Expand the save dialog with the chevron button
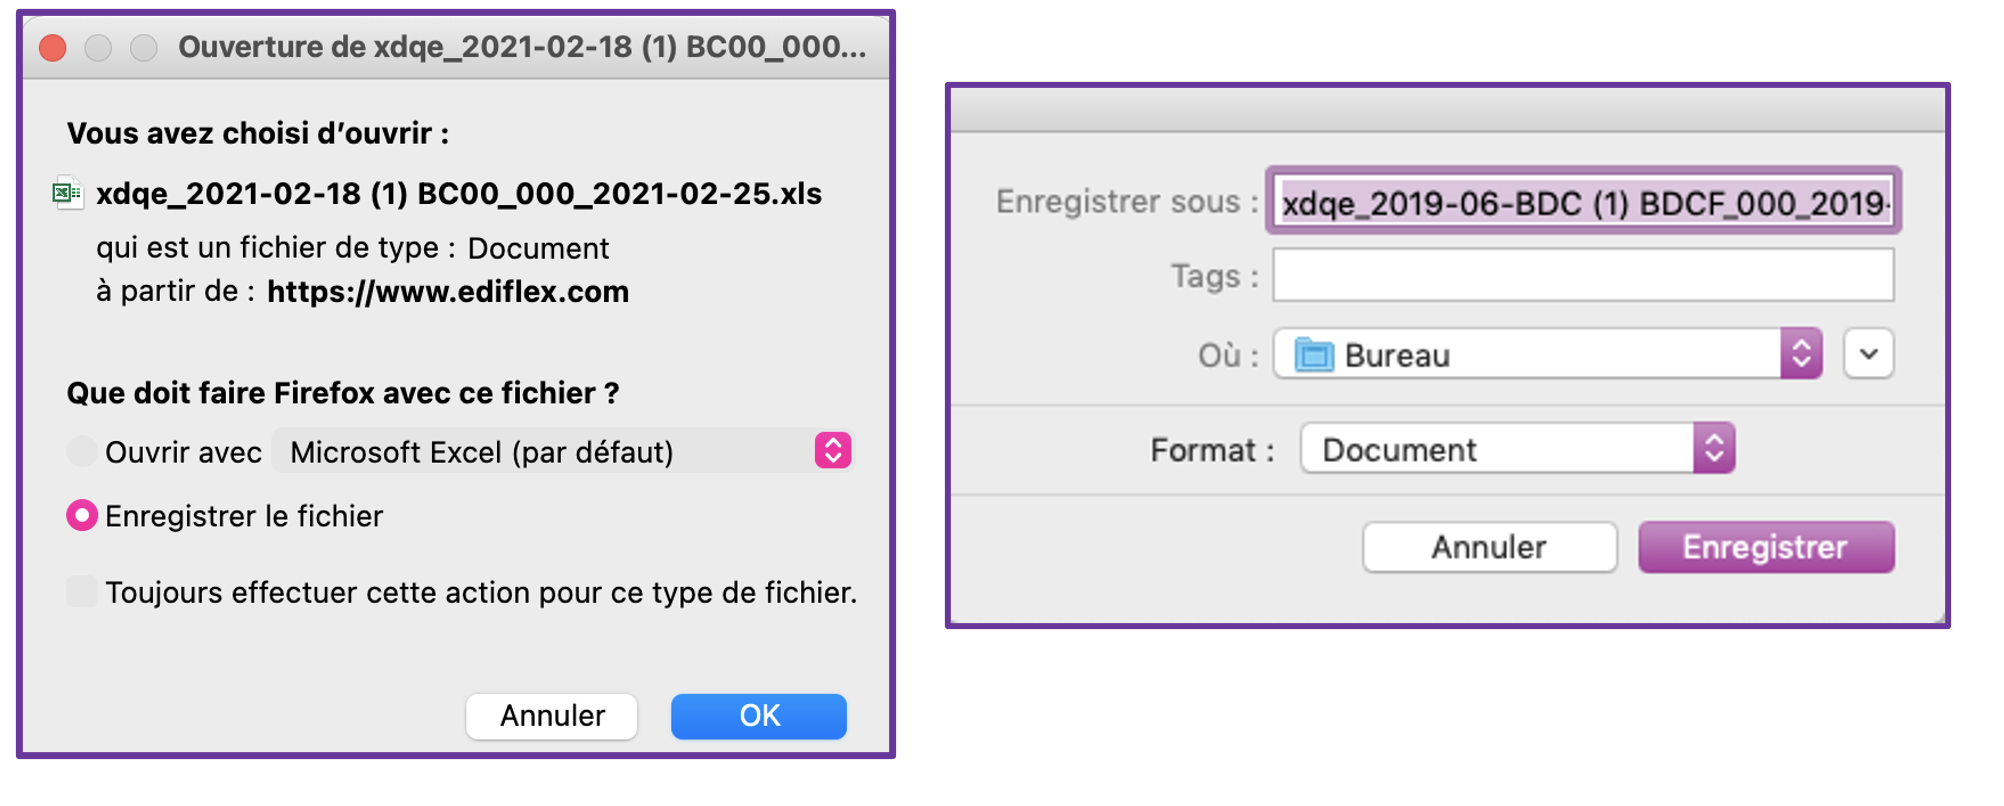 (x=1868, y=353)
